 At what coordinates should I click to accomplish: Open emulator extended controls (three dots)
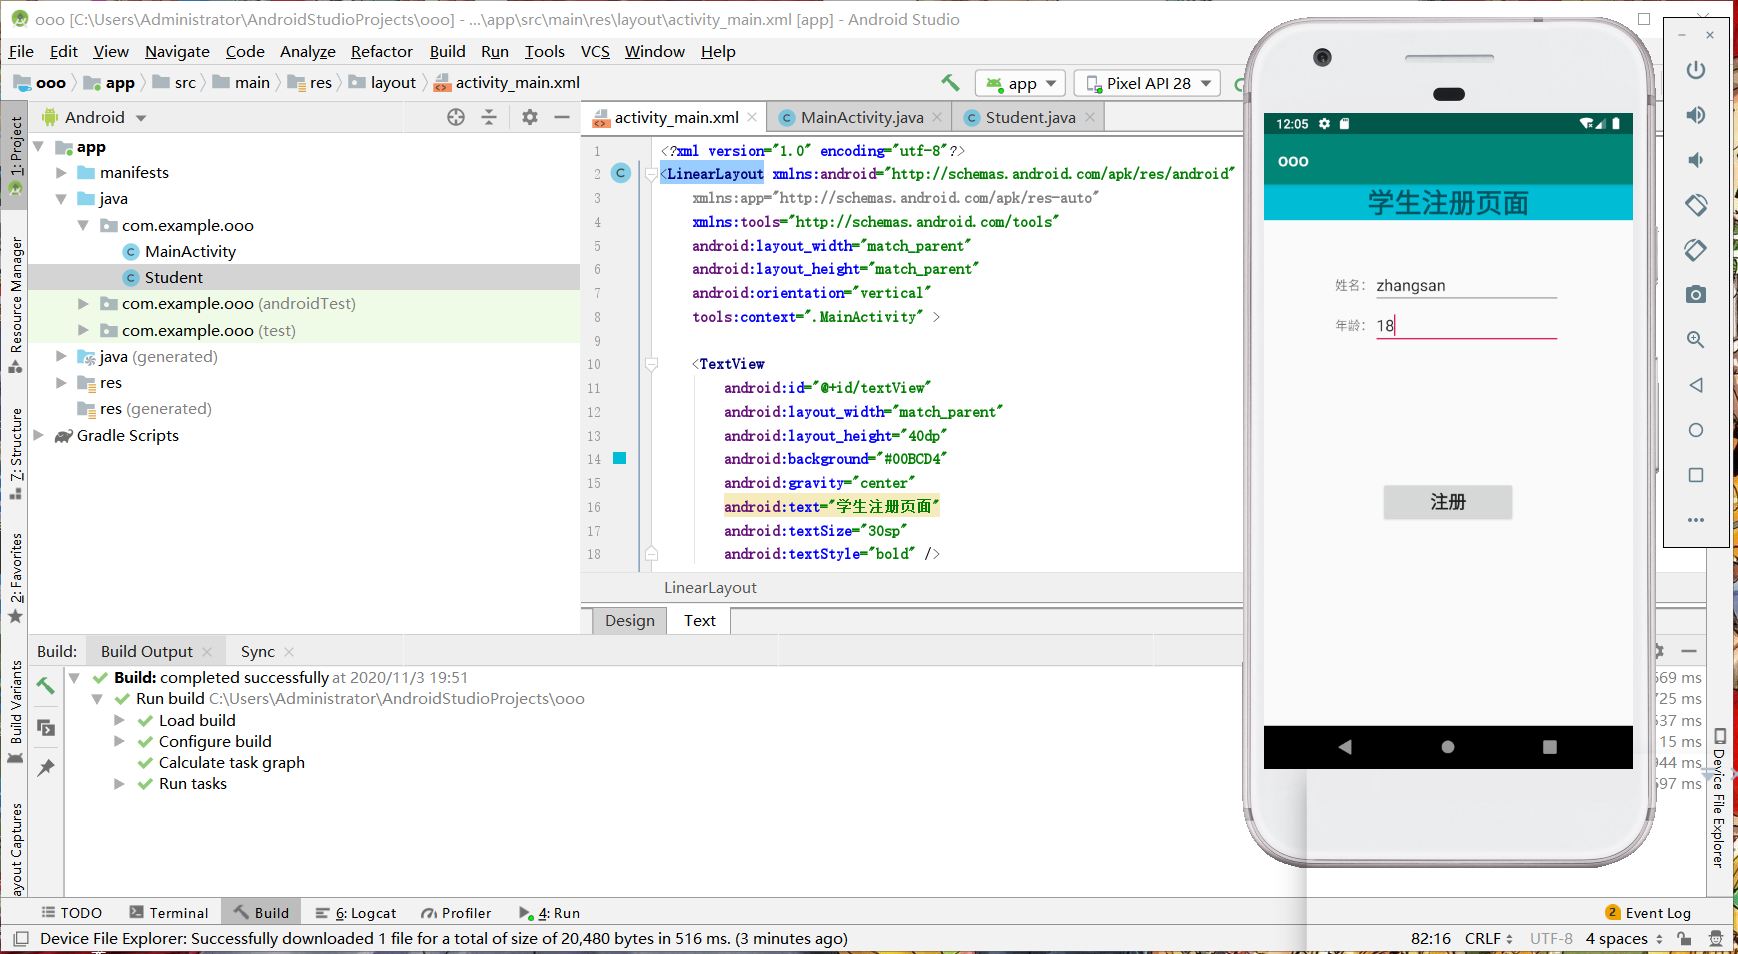click(x=1696, y=520)
